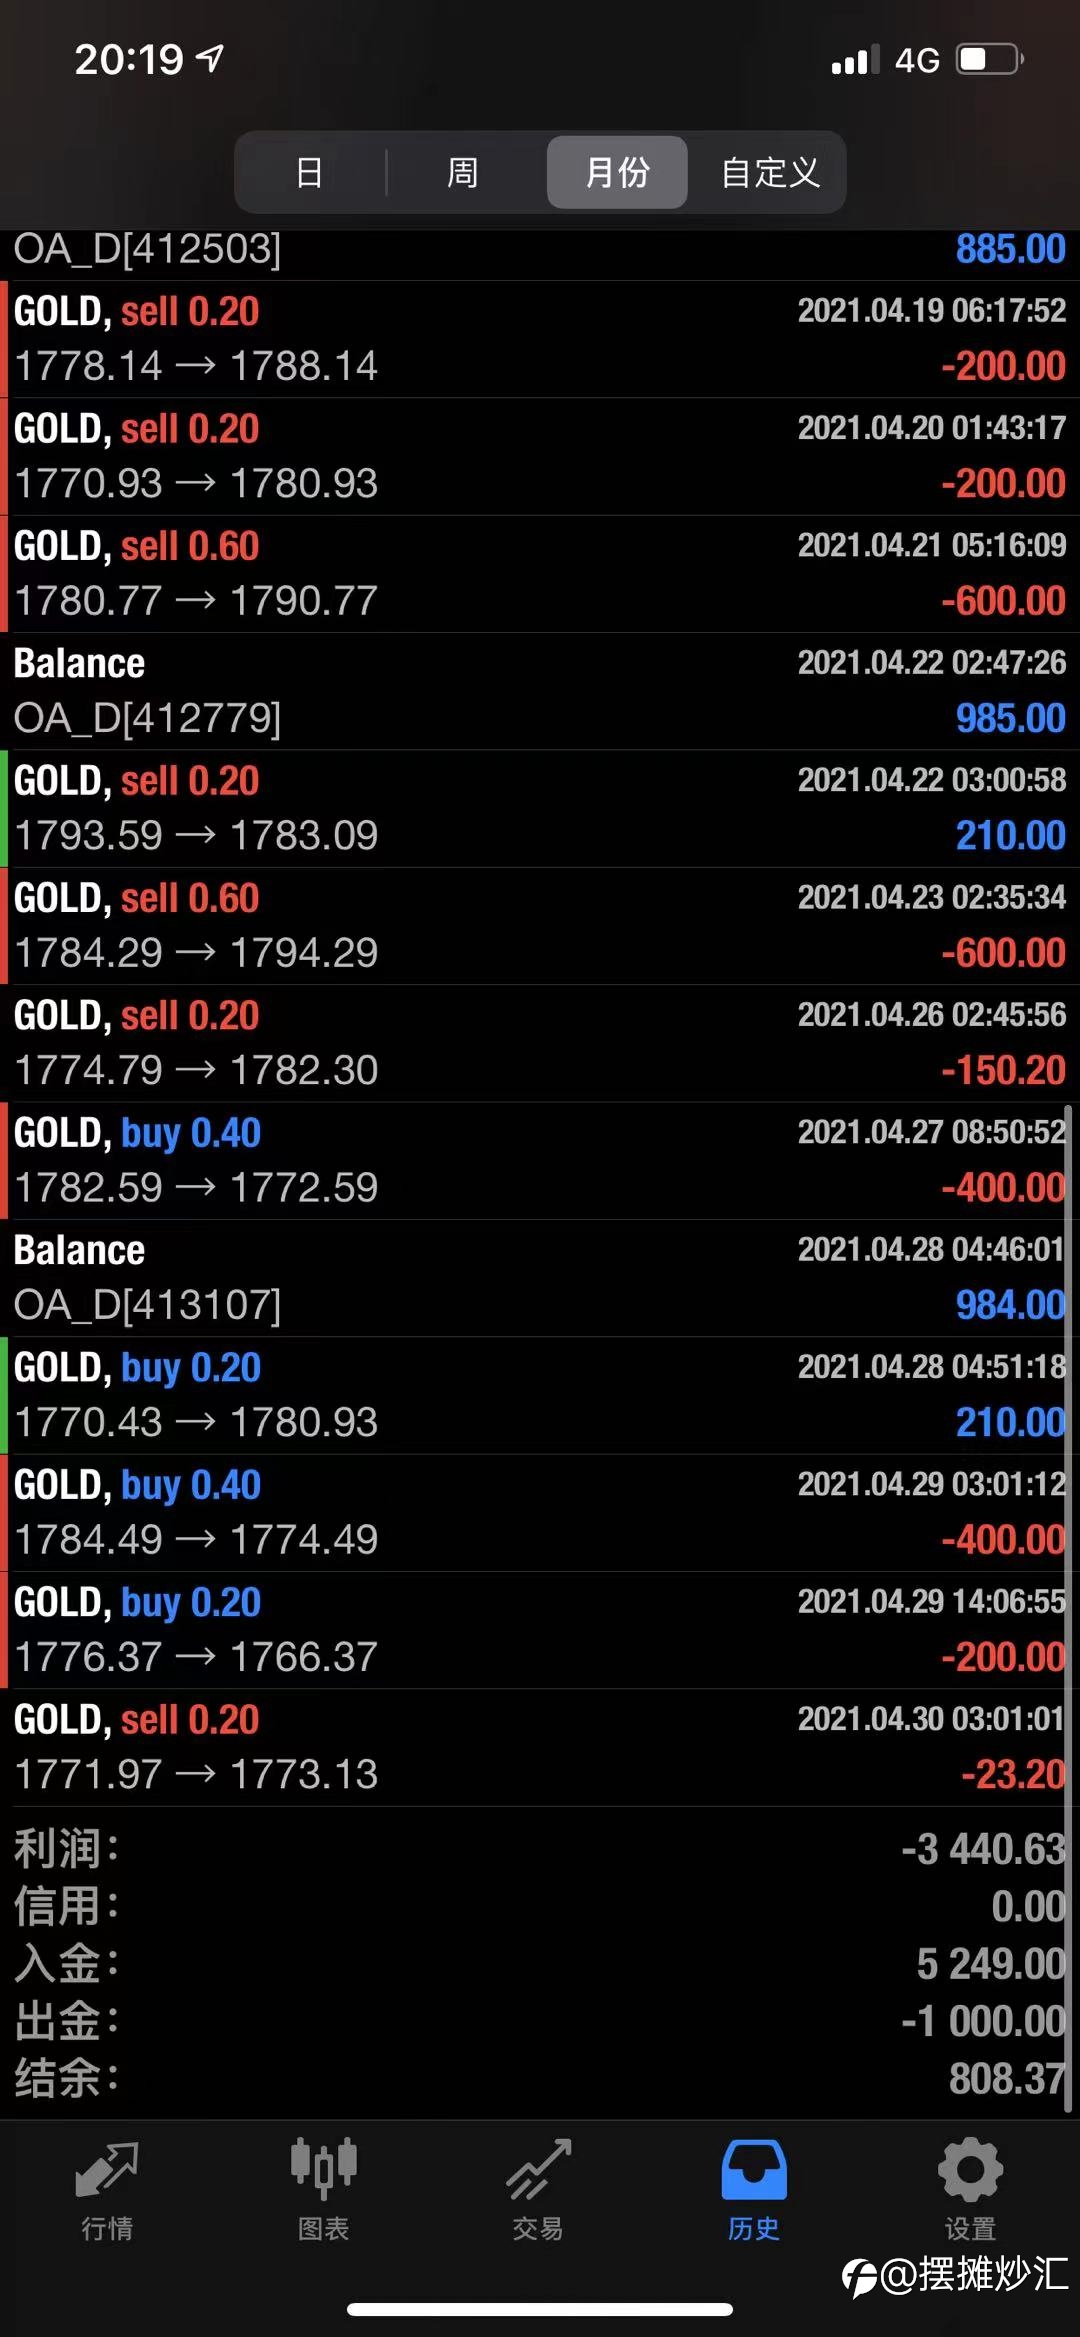Tap the 885.00 balance amount
Image resolution: width=1080 pixels, height=2337 pixels.
pos(1010,249)
